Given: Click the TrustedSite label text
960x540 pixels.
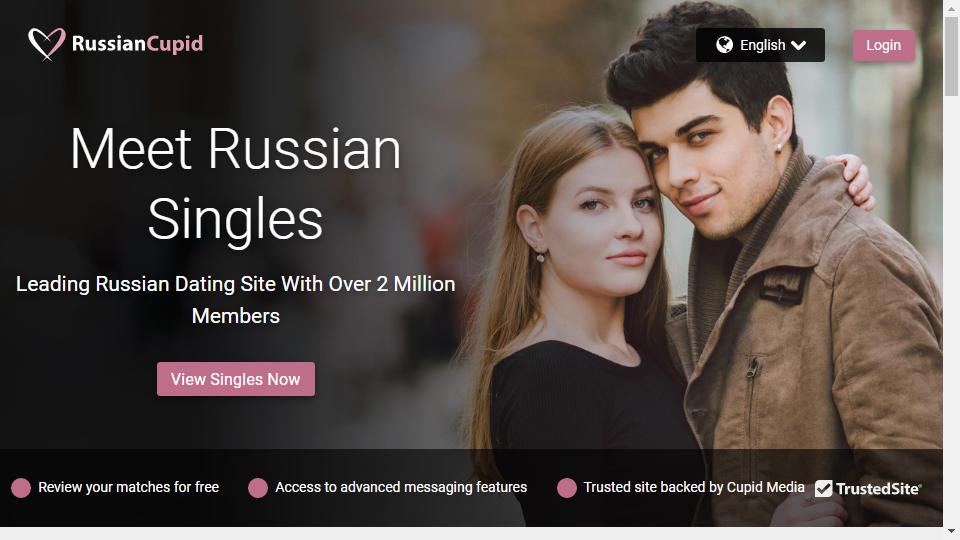Looking at the screenshot, I should click(x=877, y=489).
